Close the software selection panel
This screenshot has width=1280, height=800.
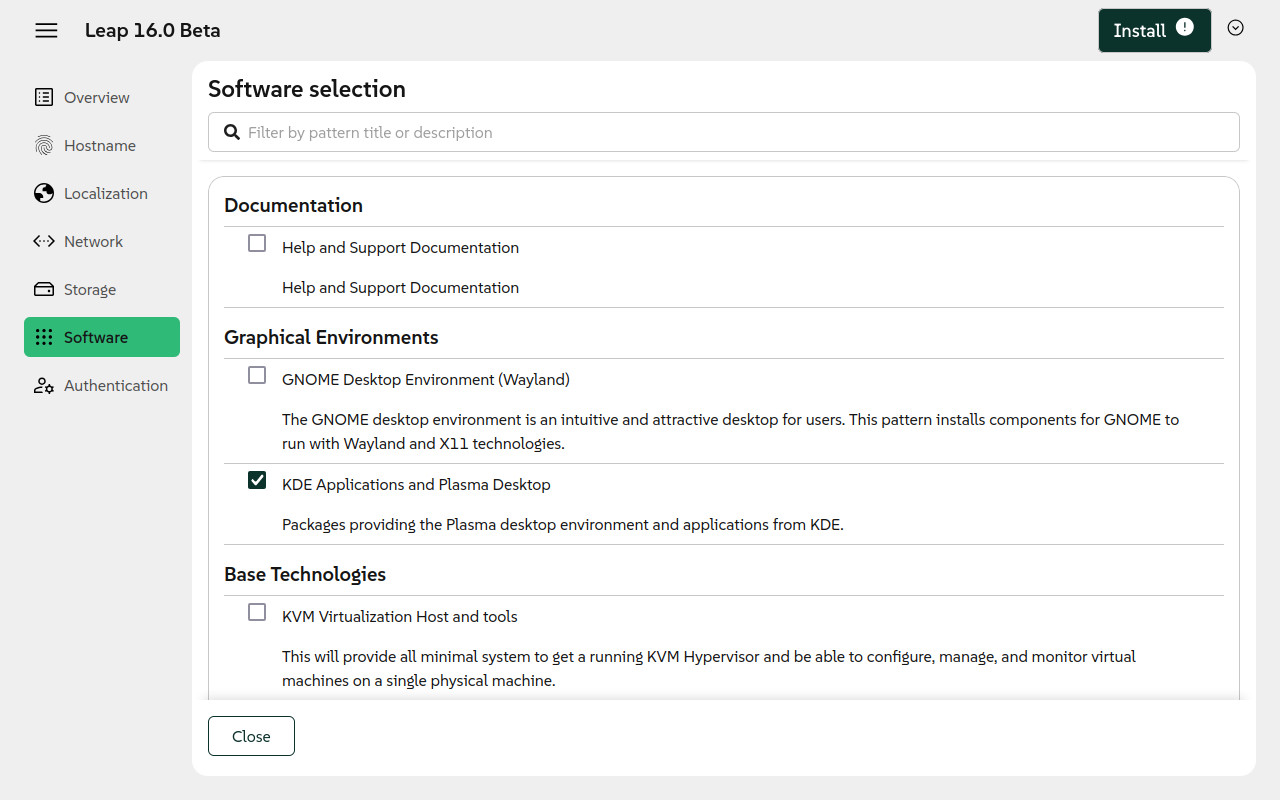(251, 736)
